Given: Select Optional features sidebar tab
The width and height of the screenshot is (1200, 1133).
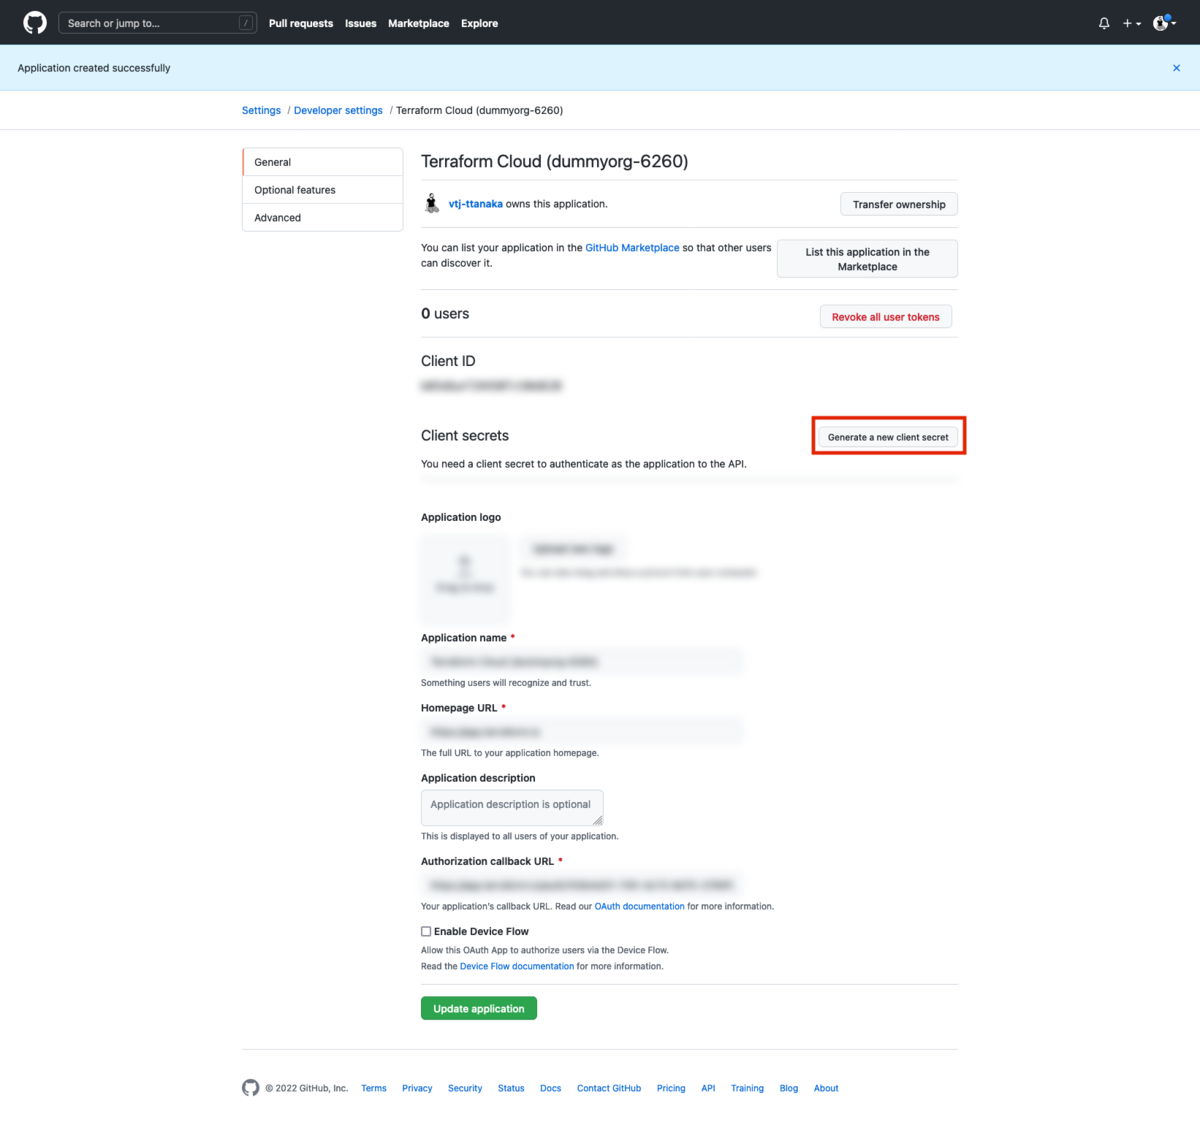Looking at the screenshot, I should point(322,190).
